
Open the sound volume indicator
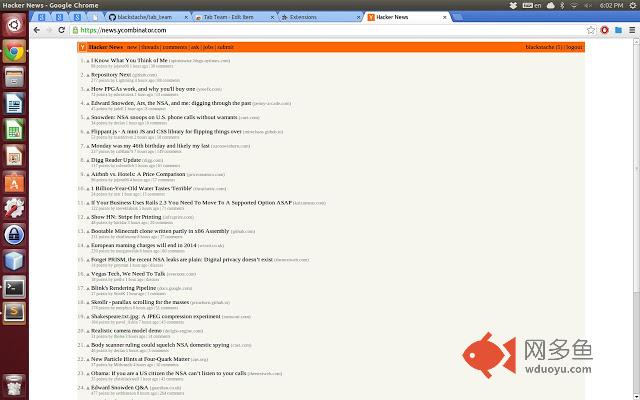point(588,5)
